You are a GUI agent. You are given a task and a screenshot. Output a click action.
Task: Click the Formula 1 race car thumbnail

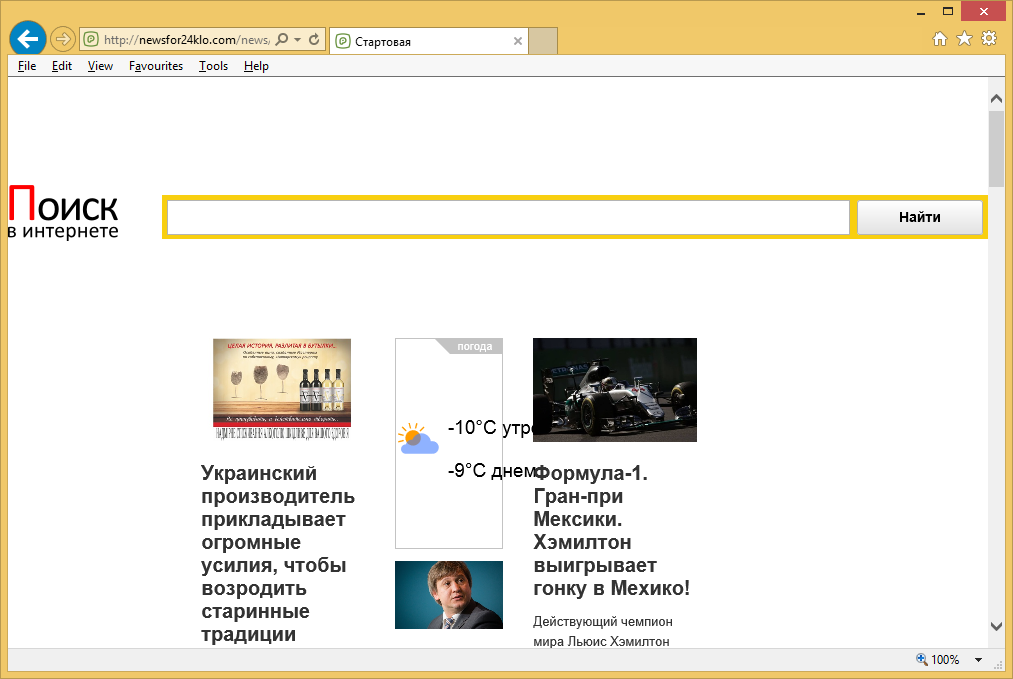(x=614, y=390)
